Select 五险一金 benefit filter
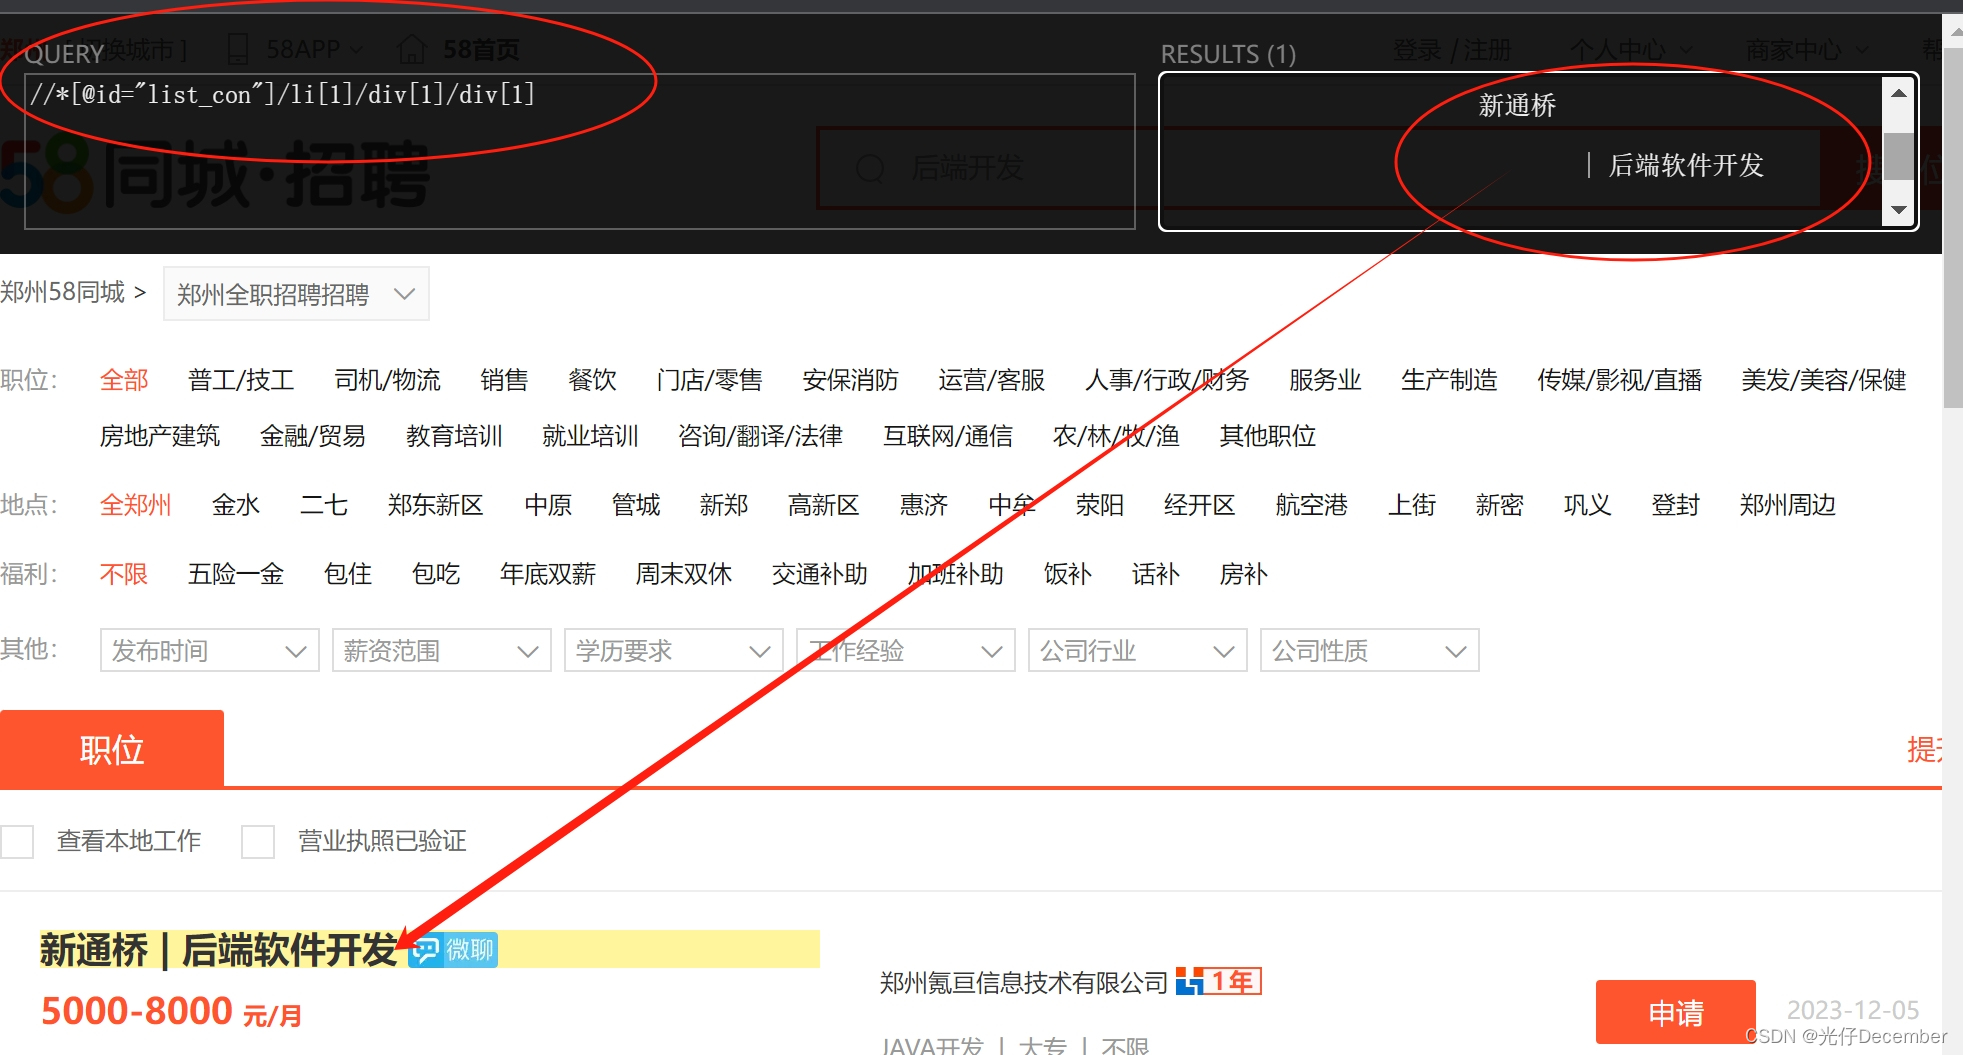 point(236,574)
